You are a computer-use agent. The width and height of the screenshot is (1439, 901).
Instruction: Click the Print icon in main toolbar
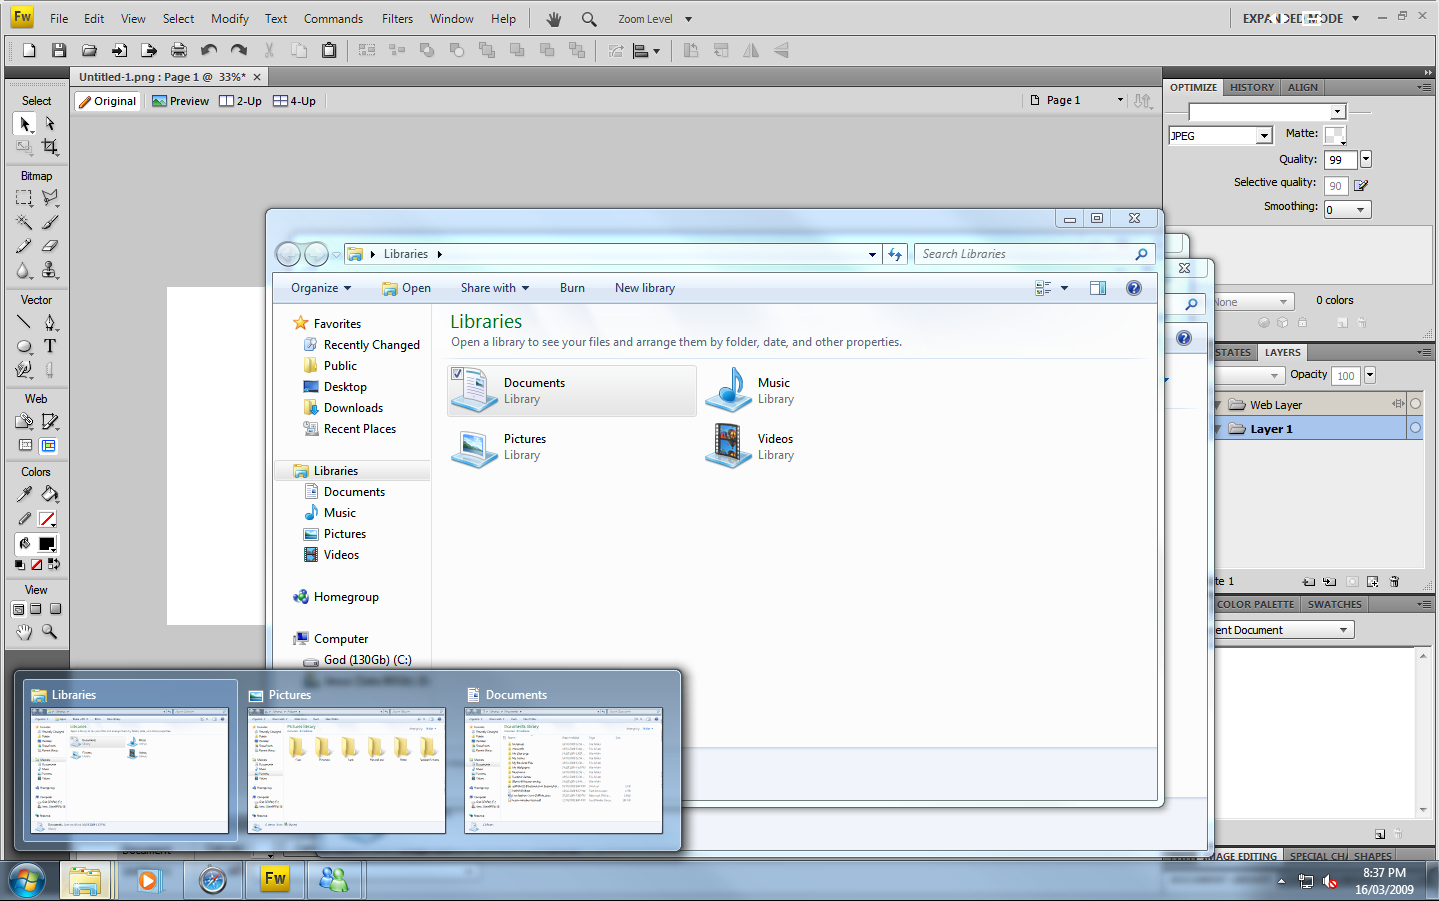tap(179, 51)
